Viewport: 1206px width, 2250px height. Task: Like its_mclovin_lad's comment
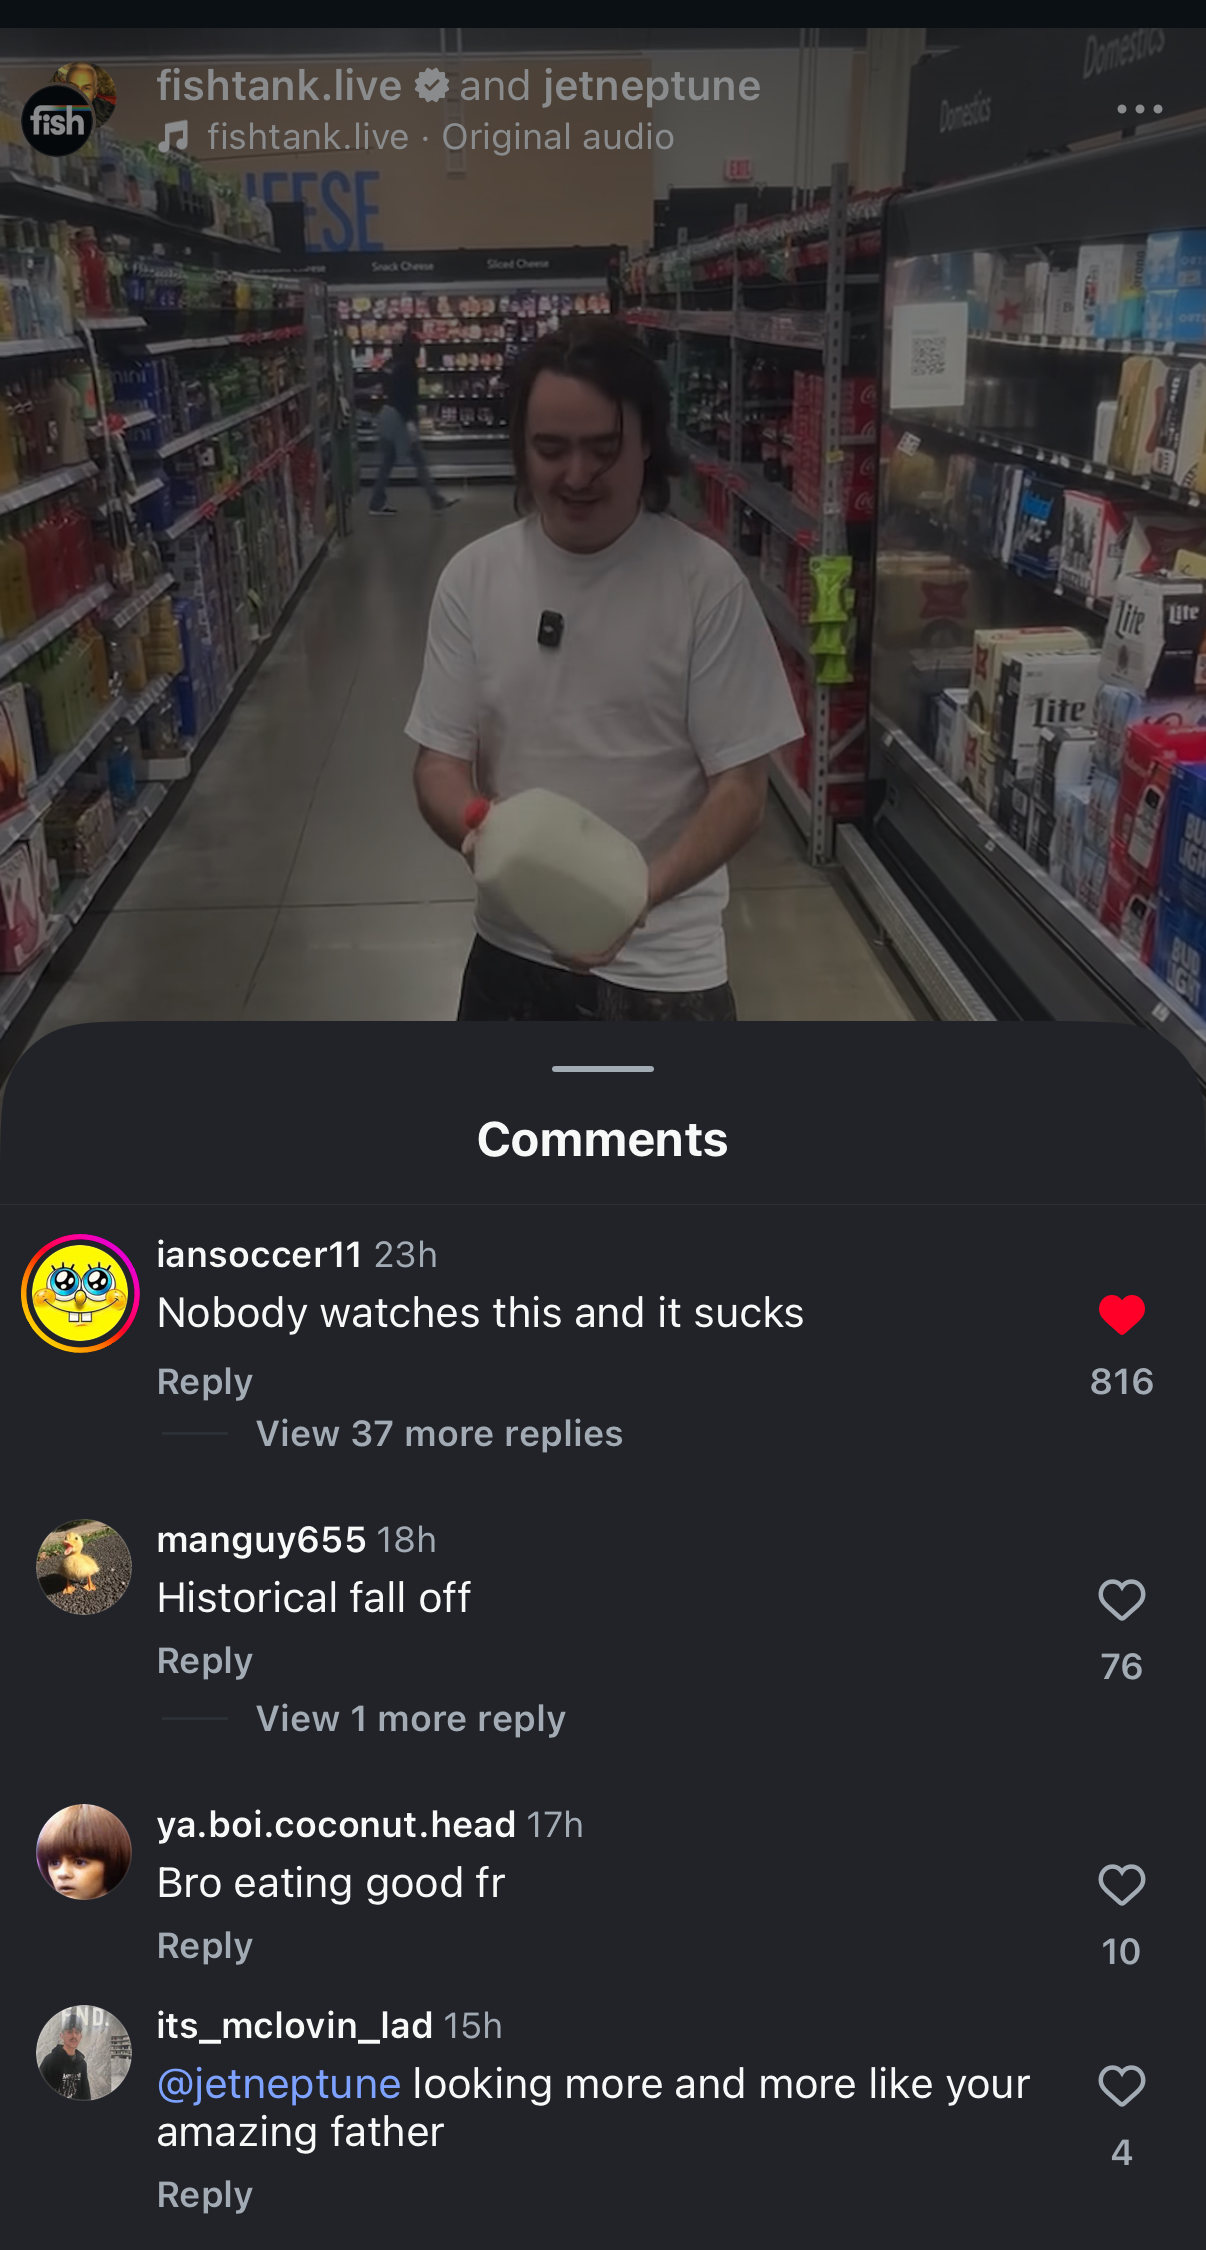click(x=1121, y=2086)
